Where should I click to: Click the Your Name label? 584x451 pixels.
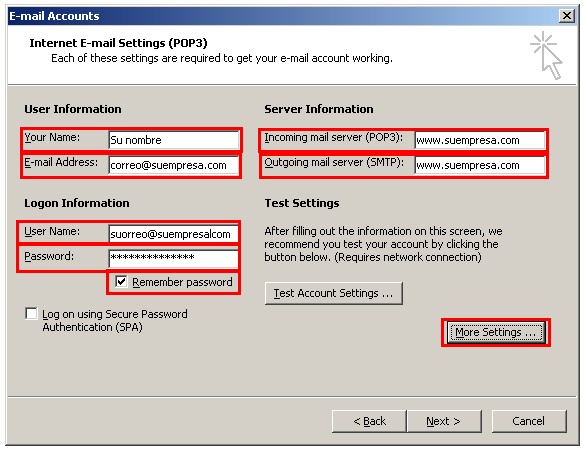pos(52,138)
